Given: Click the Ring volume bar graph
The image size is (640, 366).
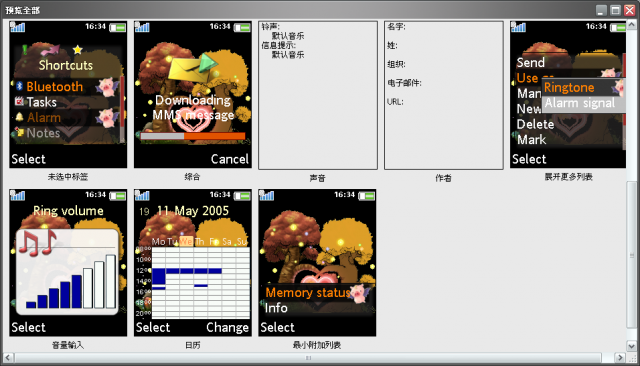Looking at the screenshot, I should coord(71,281).
